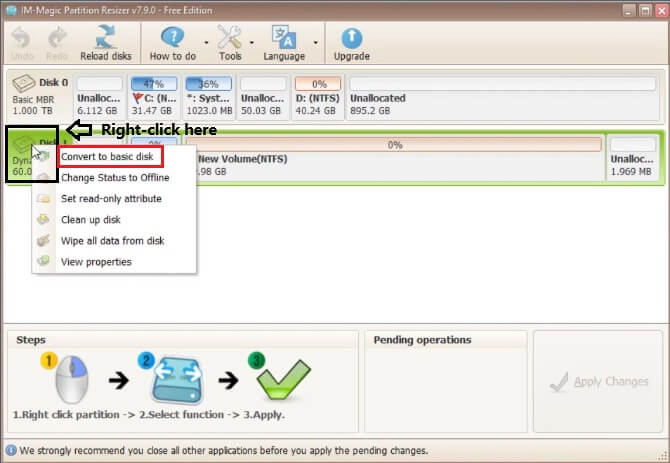Viewport: 670px width, 463px height.
Task: Choose Change Status to Offline
Action: (x=114, y=177)
